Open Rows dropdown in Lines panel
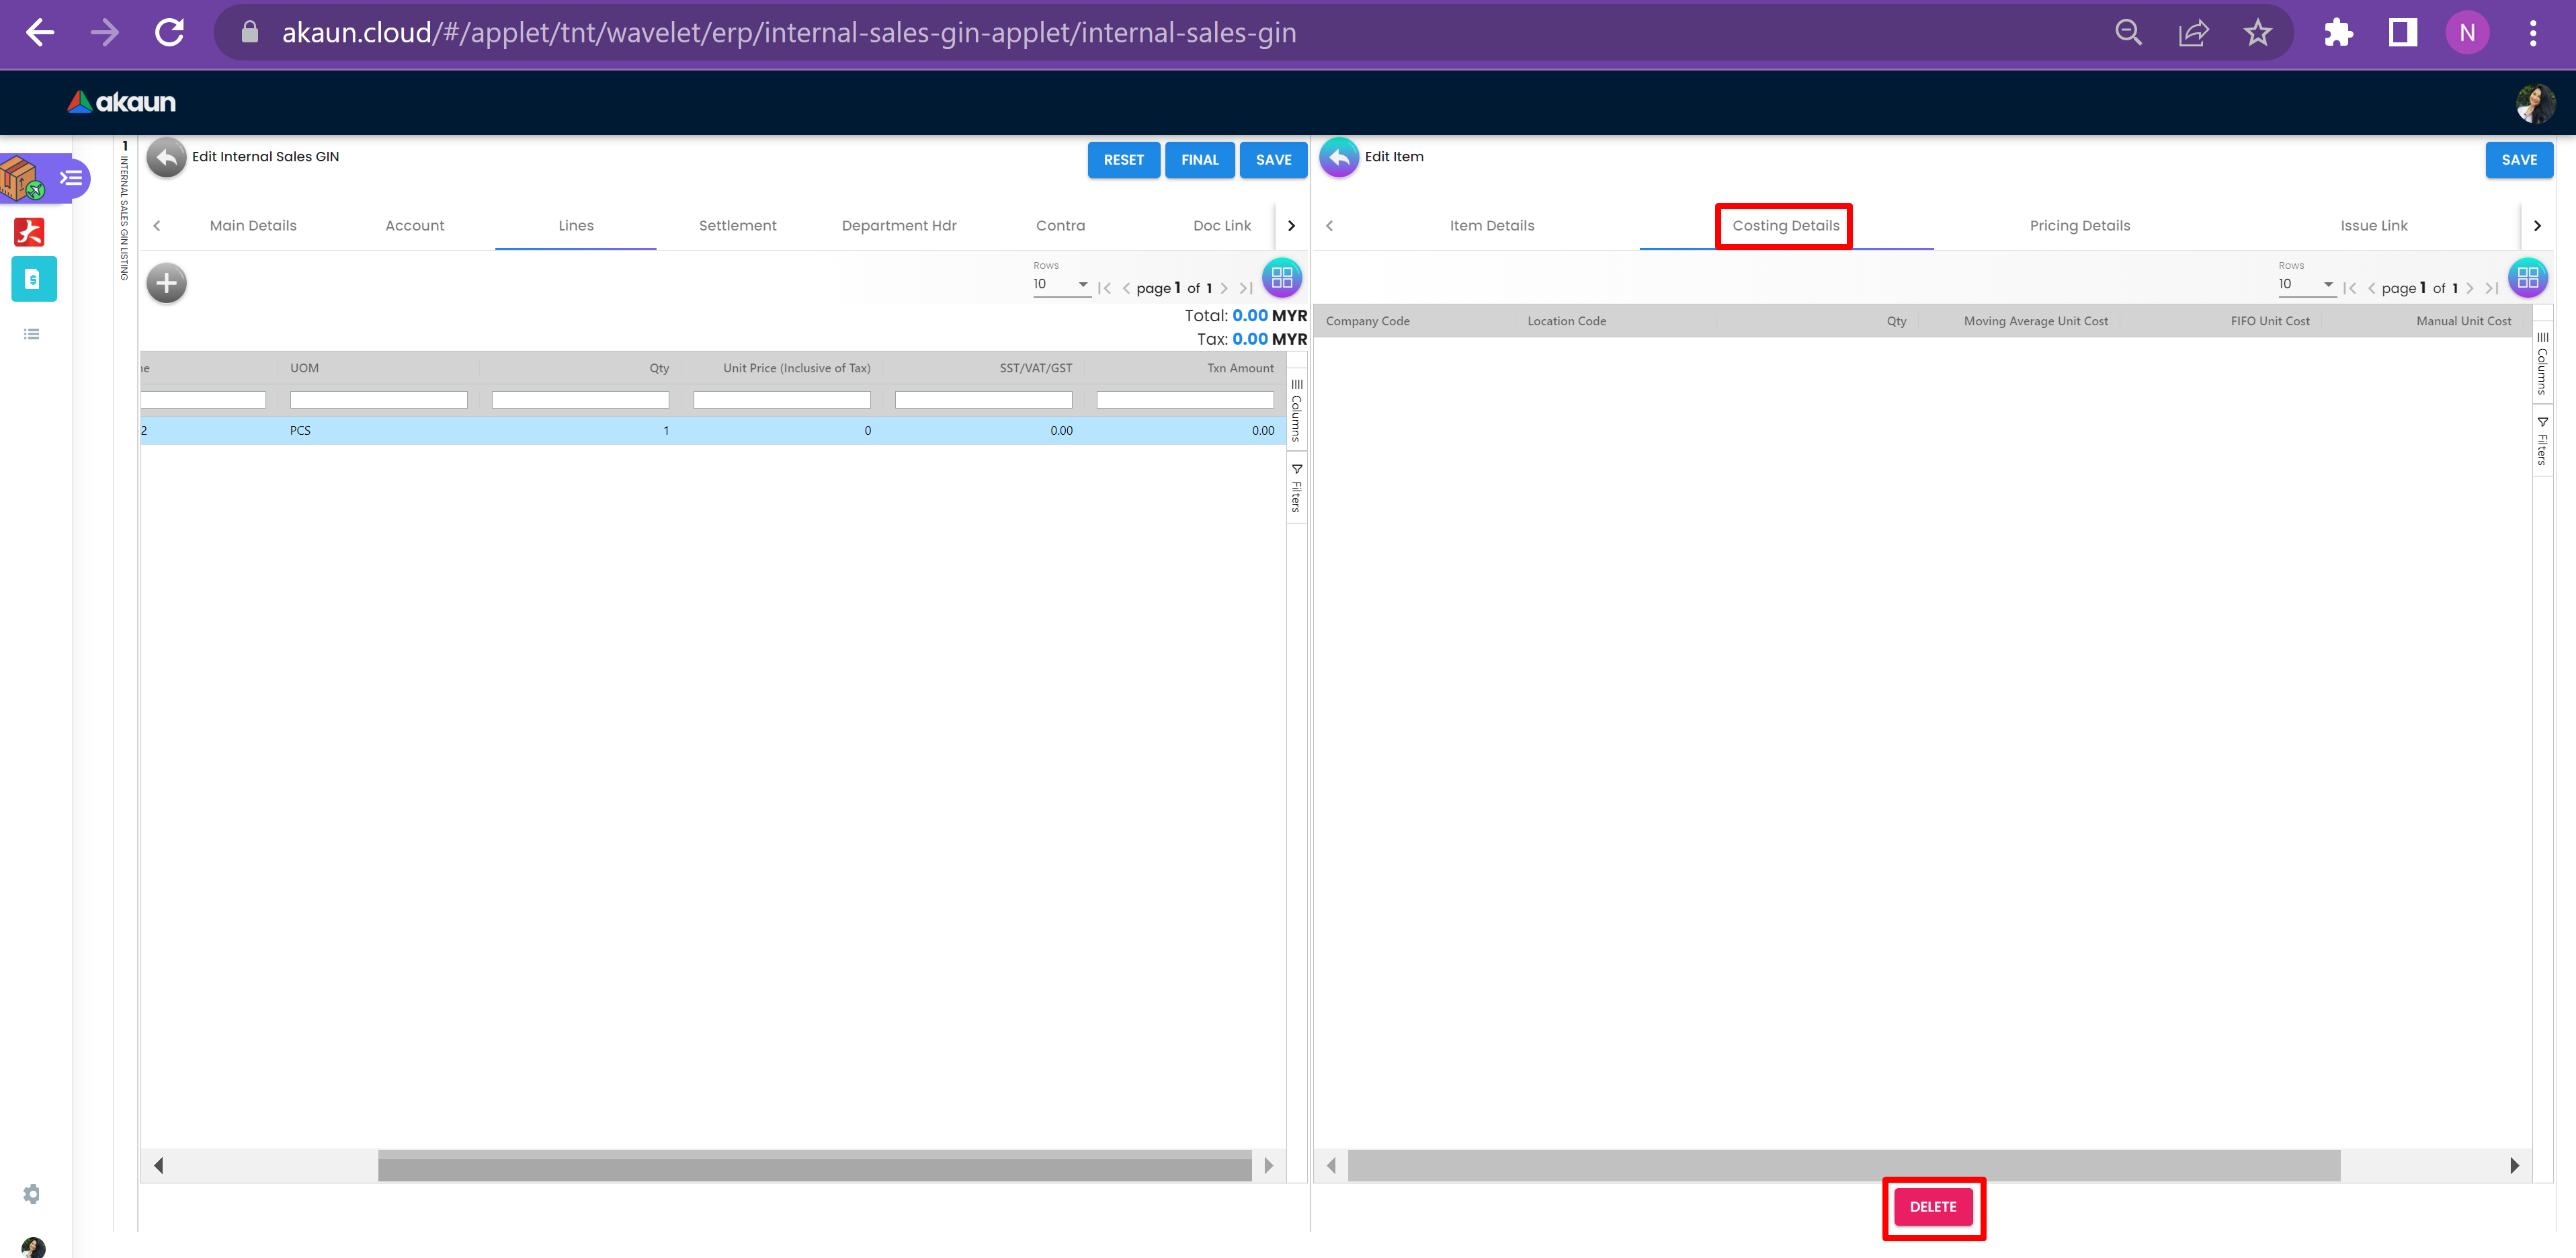This screenshot has height=1258, width=2576. pos(1060,285)
